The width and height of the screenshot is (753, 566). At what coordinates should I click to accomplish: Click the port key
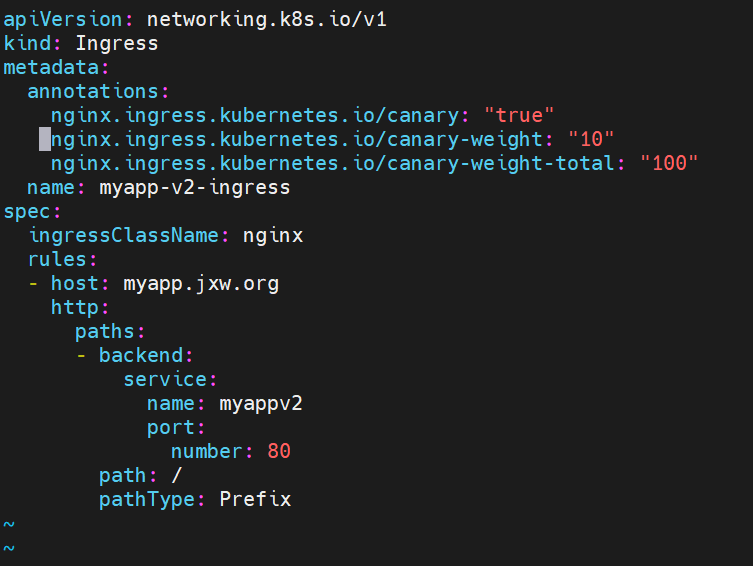click(171, 428)
